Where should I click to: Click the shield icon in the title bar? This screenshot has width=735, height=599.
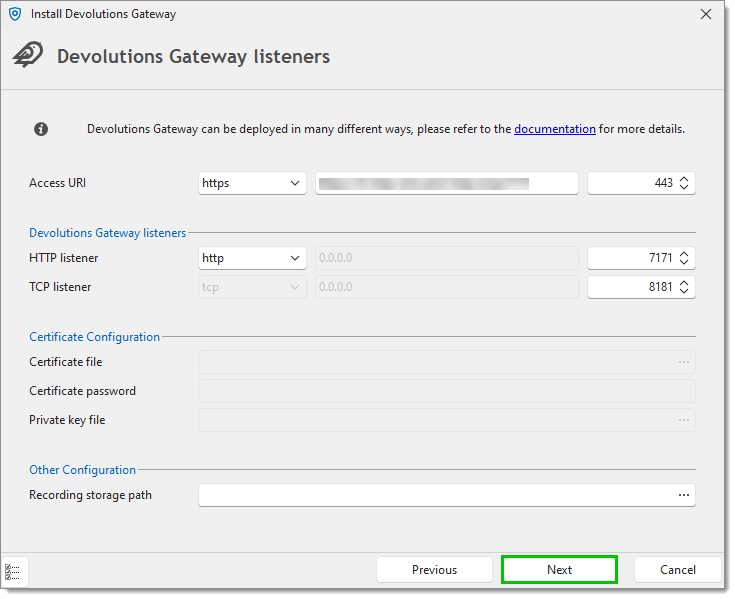(x=15, y=14)
